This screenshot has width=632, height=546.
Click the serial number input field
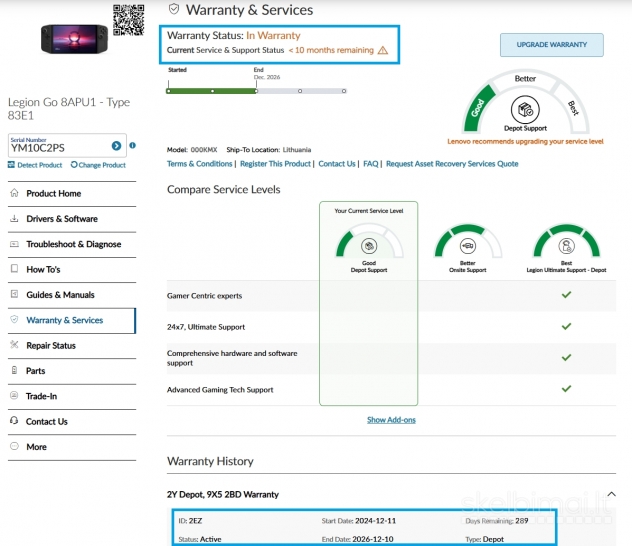click(x=58, y=146)
